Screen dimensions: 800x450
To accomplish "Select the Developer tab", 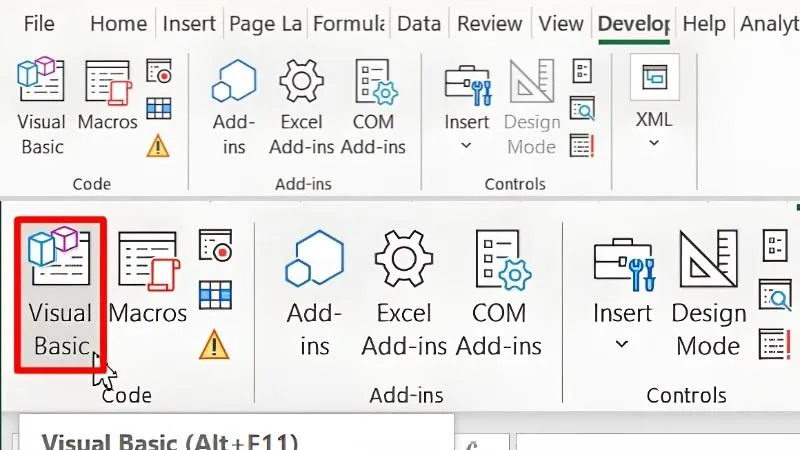I will pos(634,23).
